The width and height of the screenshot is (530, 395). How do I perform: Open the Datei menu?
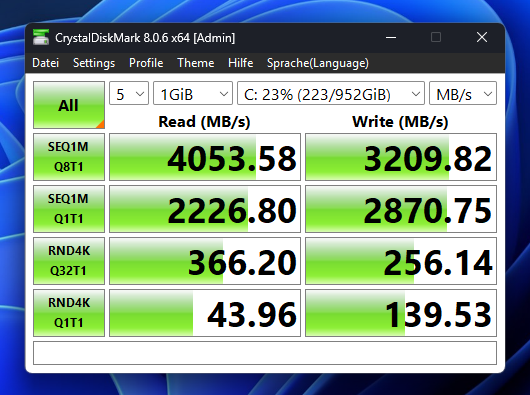pyautogui.click(x=46, y=63)
